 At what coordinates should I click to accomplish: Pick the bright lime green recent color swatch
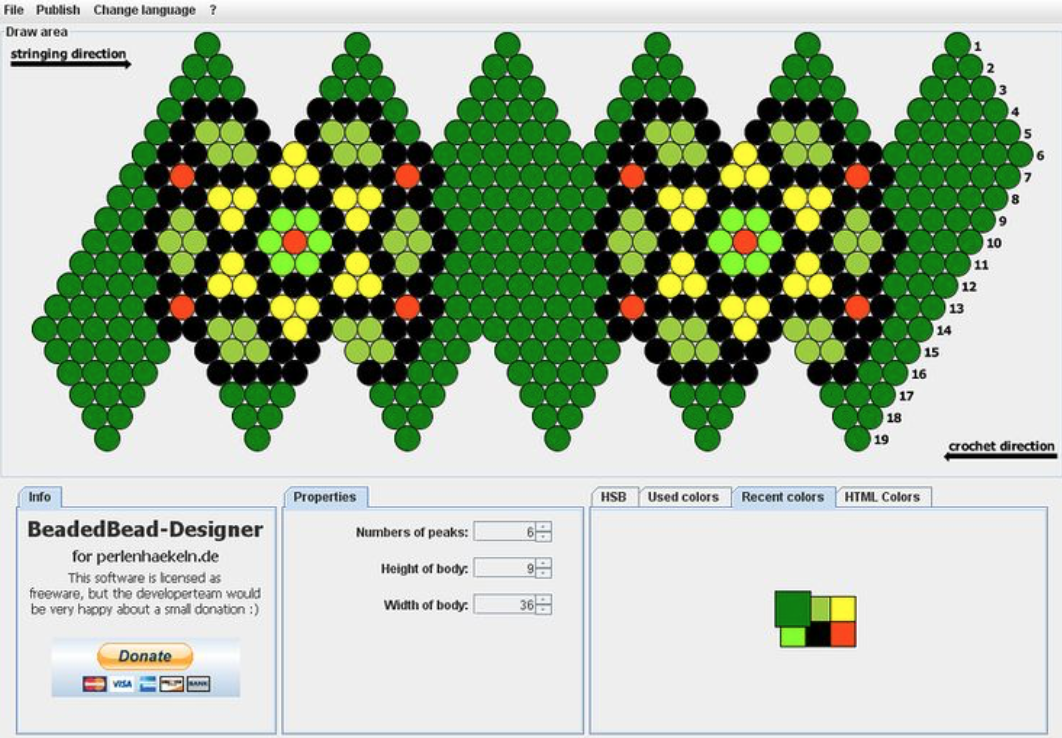click(x=793, y=636)
